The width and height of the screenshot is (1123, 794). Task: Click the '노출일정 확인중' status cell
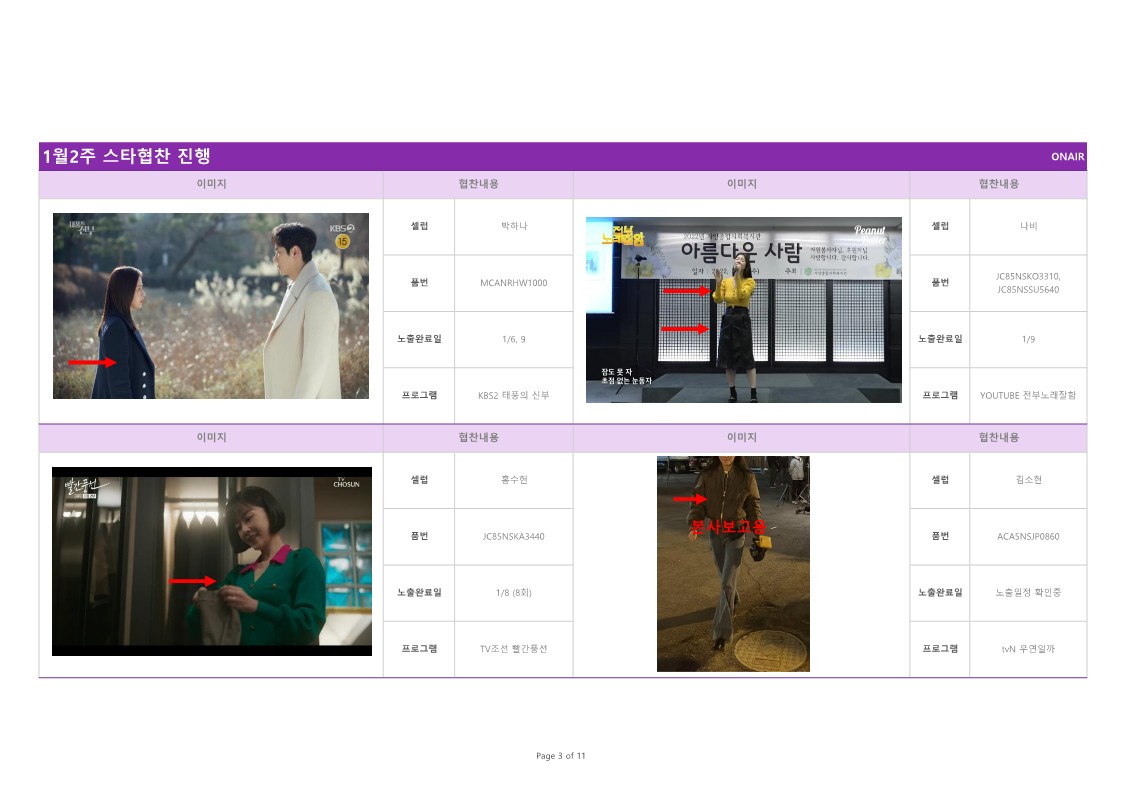pos(1028,593)
